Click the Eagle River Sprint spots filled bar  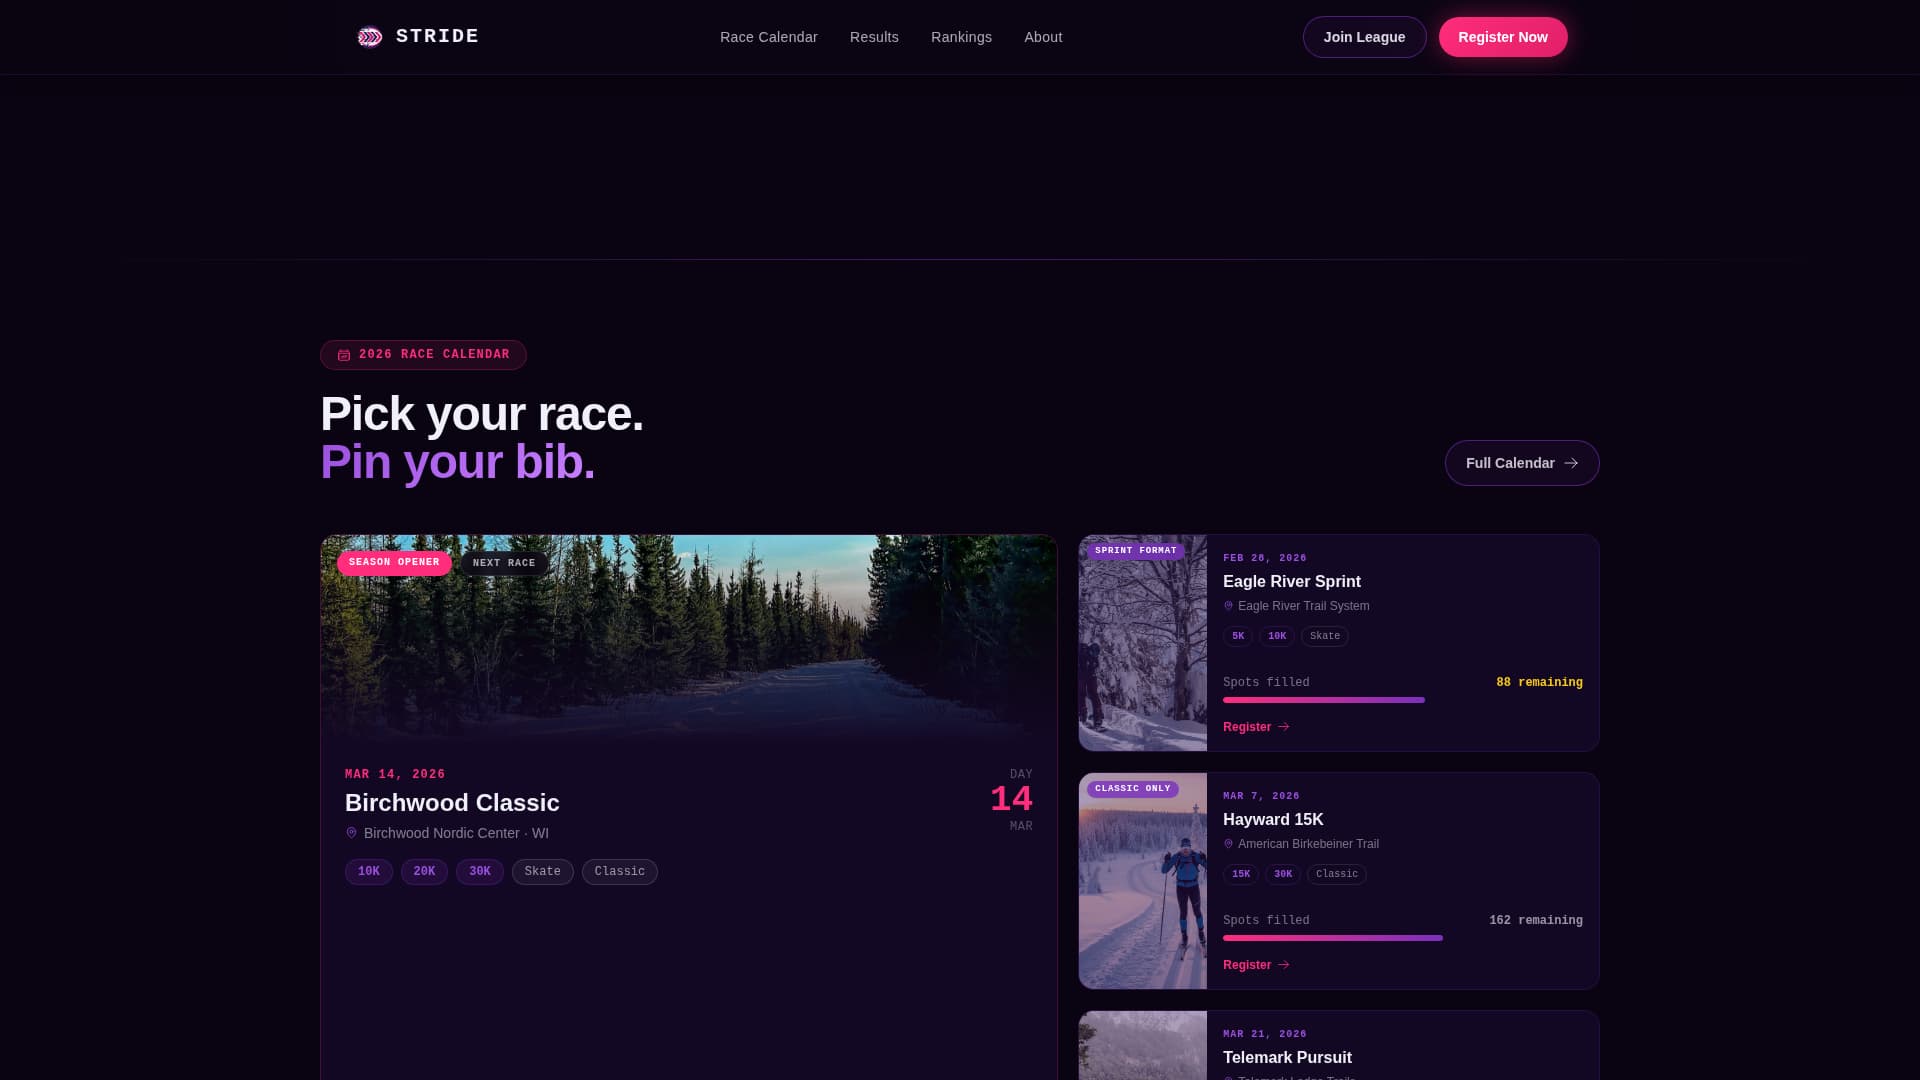(1403, 700)
